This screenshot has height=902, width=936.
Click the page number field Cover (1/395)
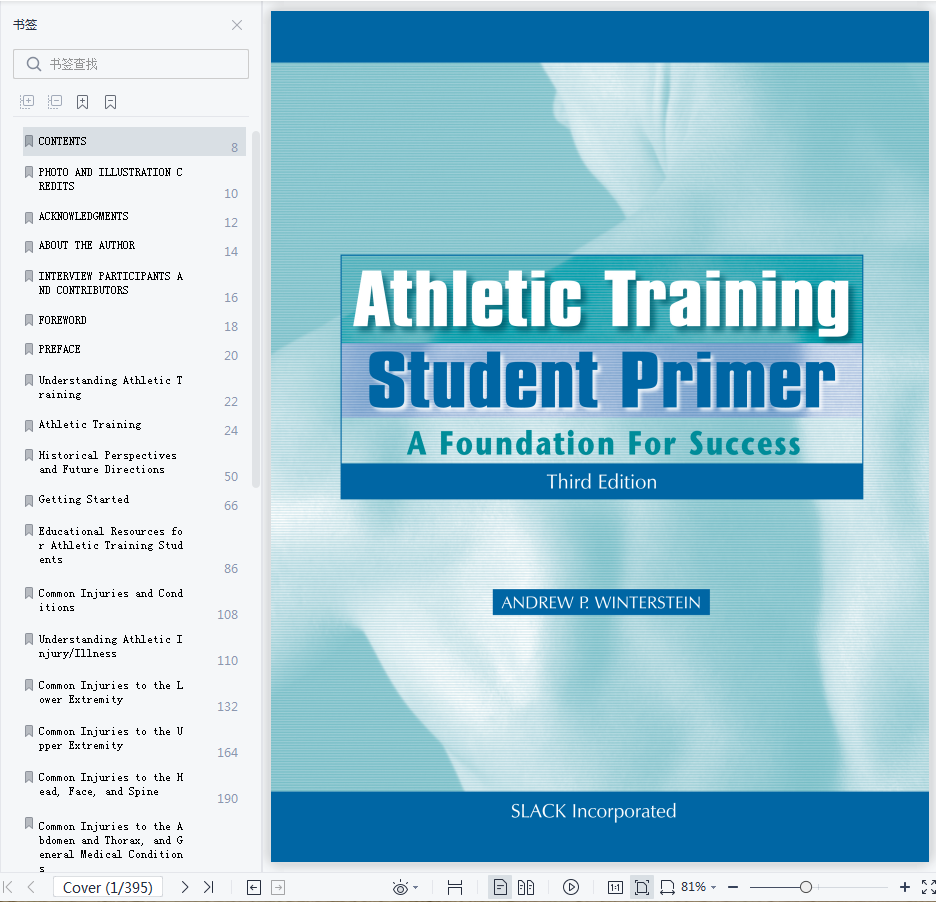(x=107, y=888)
